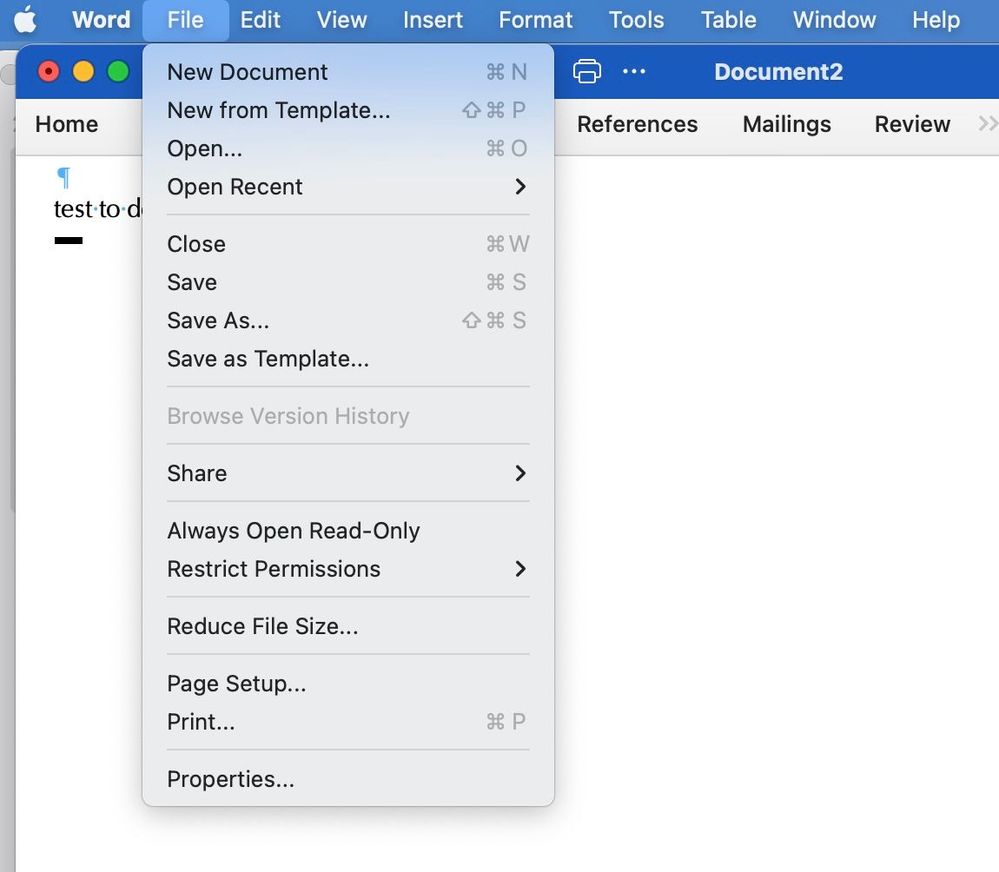Open the Table menu
Viewport: 999px width, 872px height.
pyautogui.click(x=728, y=20)
